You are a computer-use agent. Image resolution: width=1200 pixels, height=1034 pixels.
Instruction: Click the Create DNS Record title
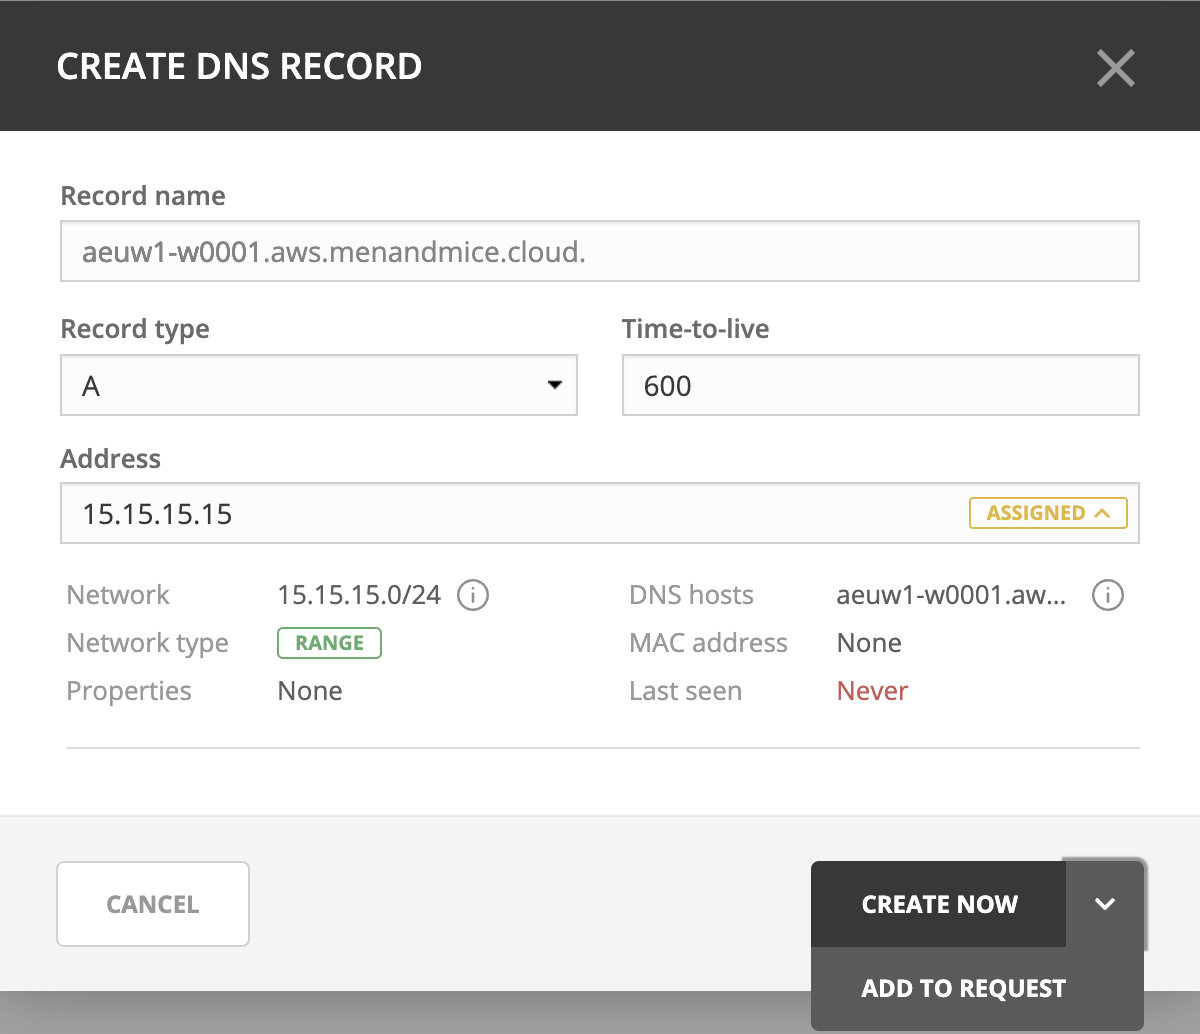point(239,67)
